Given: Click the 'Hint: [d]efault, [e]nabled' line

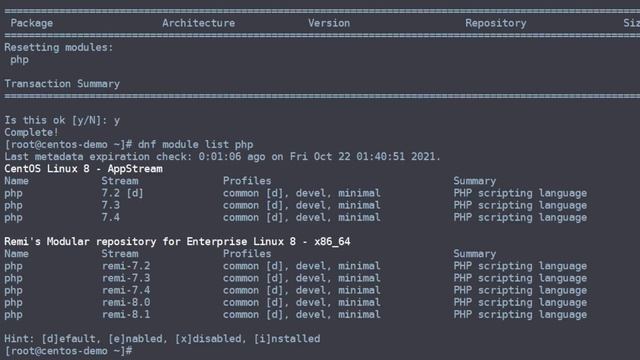Looking at the screenshot, I should coord(162,339).
